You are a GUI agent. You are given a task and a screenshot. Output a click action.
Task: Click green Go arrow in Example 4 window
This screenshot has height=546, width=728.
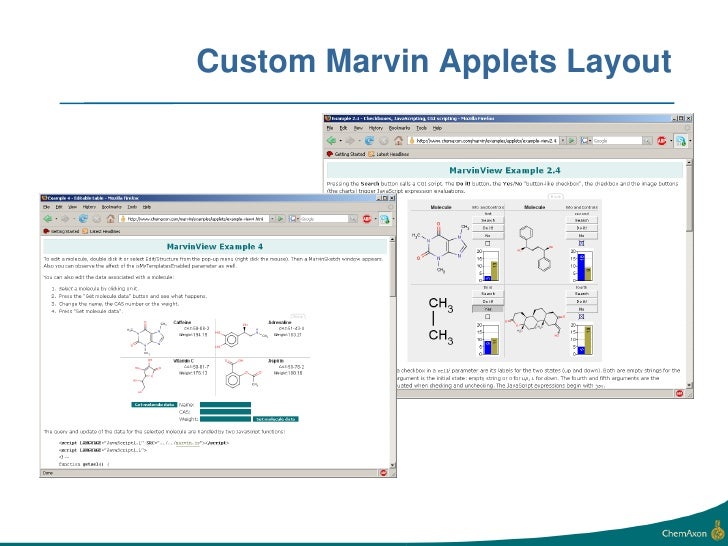(280, 219)
